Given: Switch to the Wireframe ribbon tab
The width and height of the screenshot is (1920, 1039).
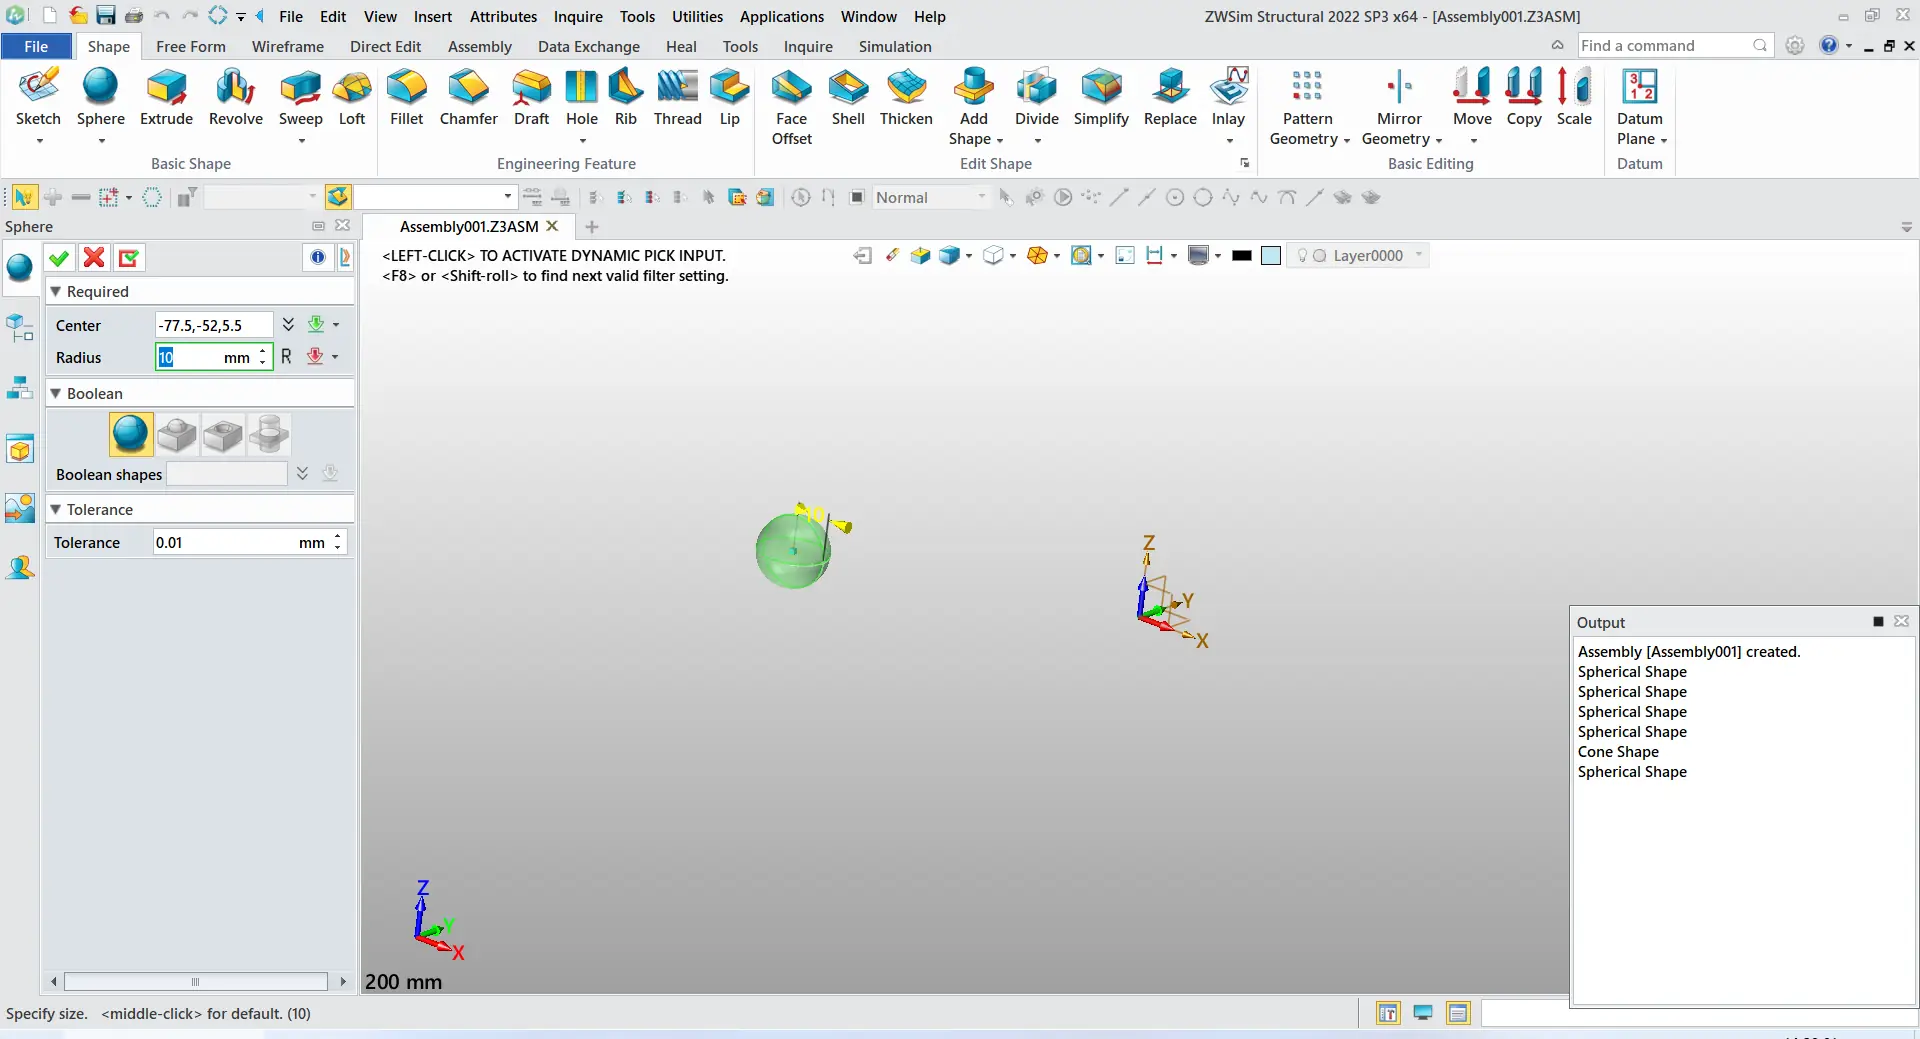Looking at the screenshot, I should pyautogui.click(x=288, y=47).
